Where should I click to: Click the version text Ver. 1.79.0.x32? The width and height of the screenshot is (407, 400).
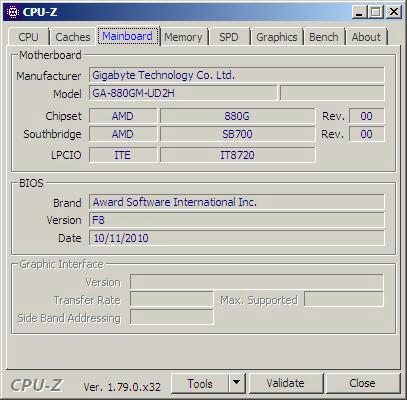point(122,387)
